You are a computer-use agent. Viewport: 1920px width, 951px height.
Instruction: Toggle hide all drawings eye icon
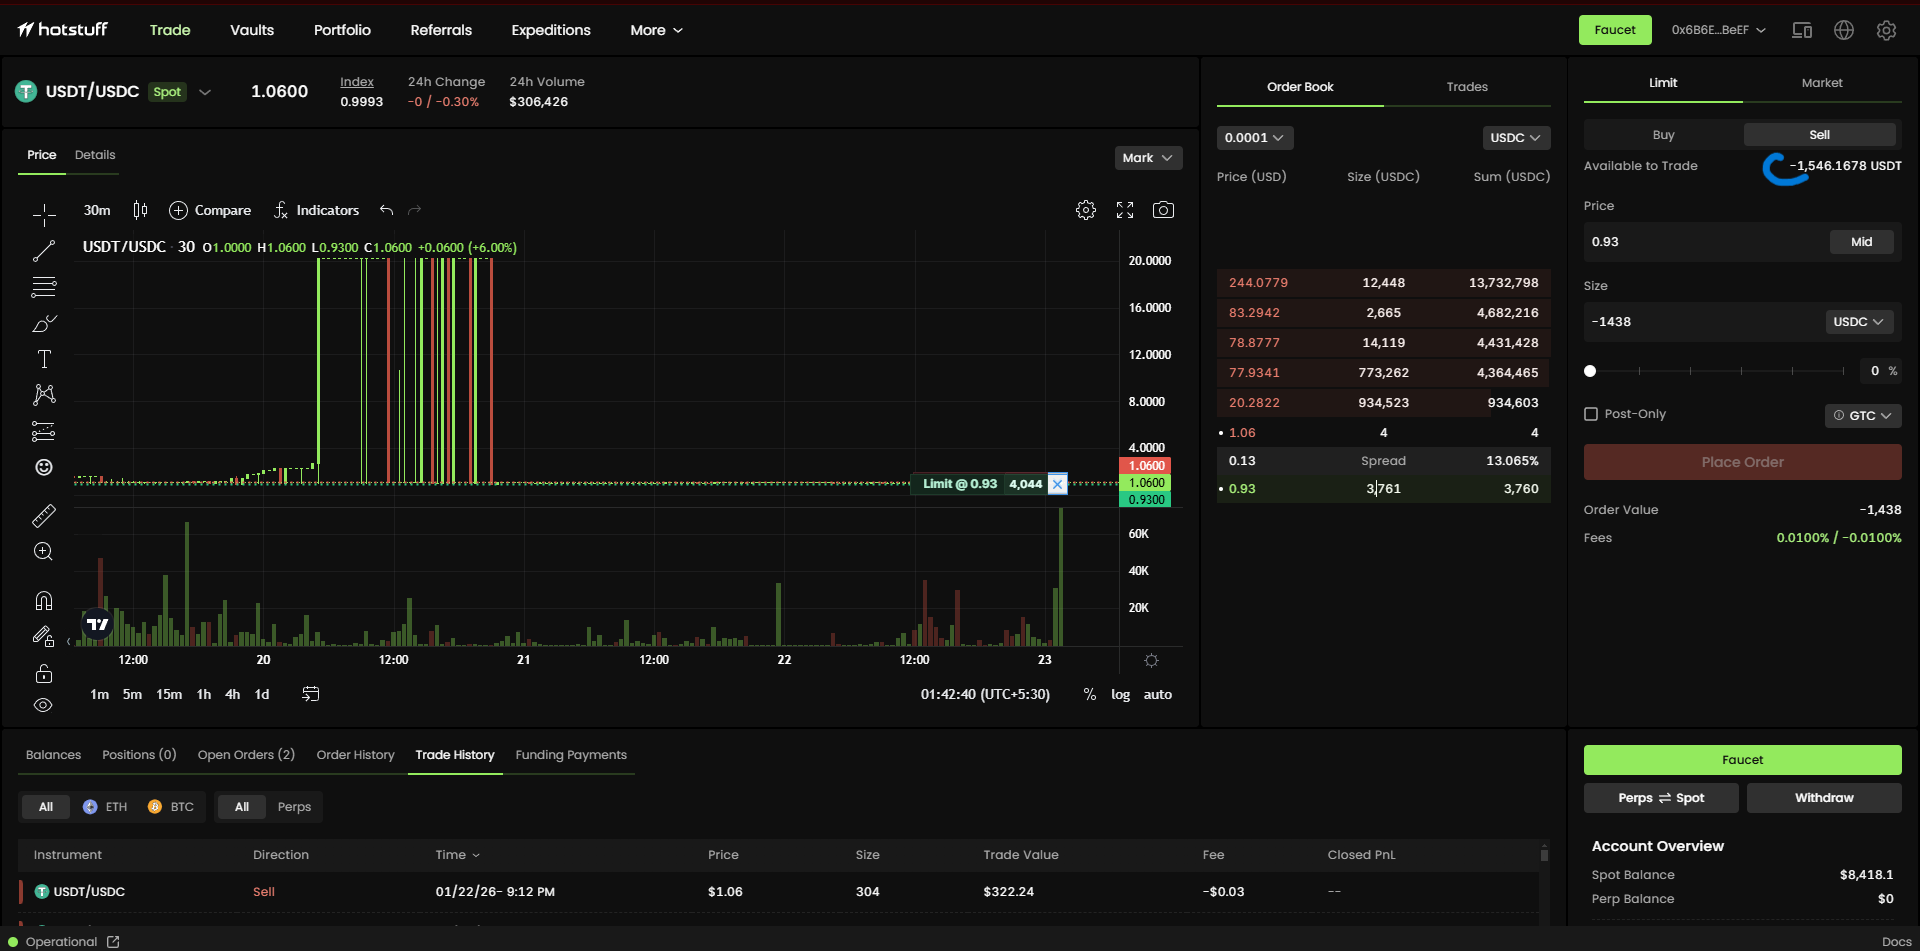(x=43, y=705)
